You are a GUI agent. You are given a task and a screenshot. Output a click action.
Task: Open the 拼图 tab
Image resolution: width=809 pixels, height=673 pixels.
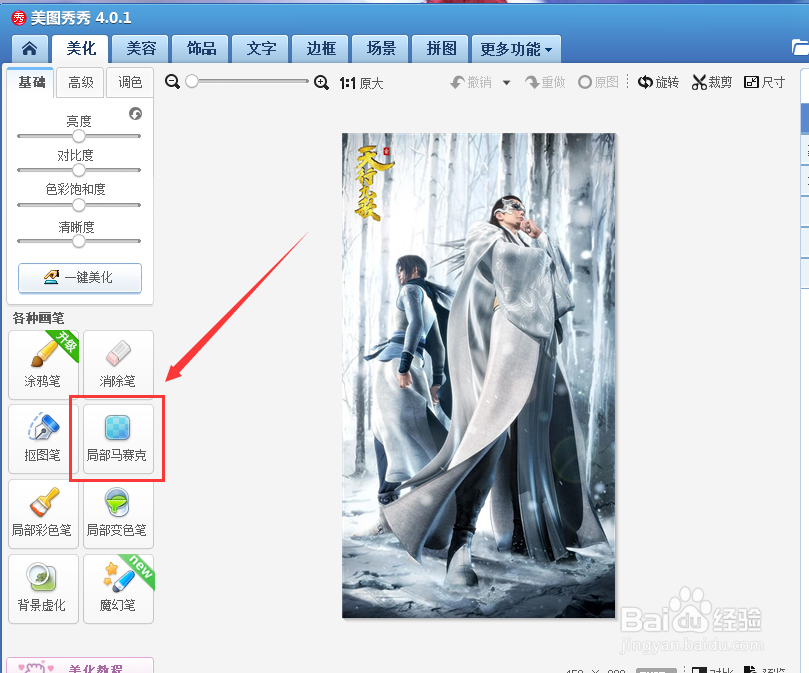pos(440,49)
